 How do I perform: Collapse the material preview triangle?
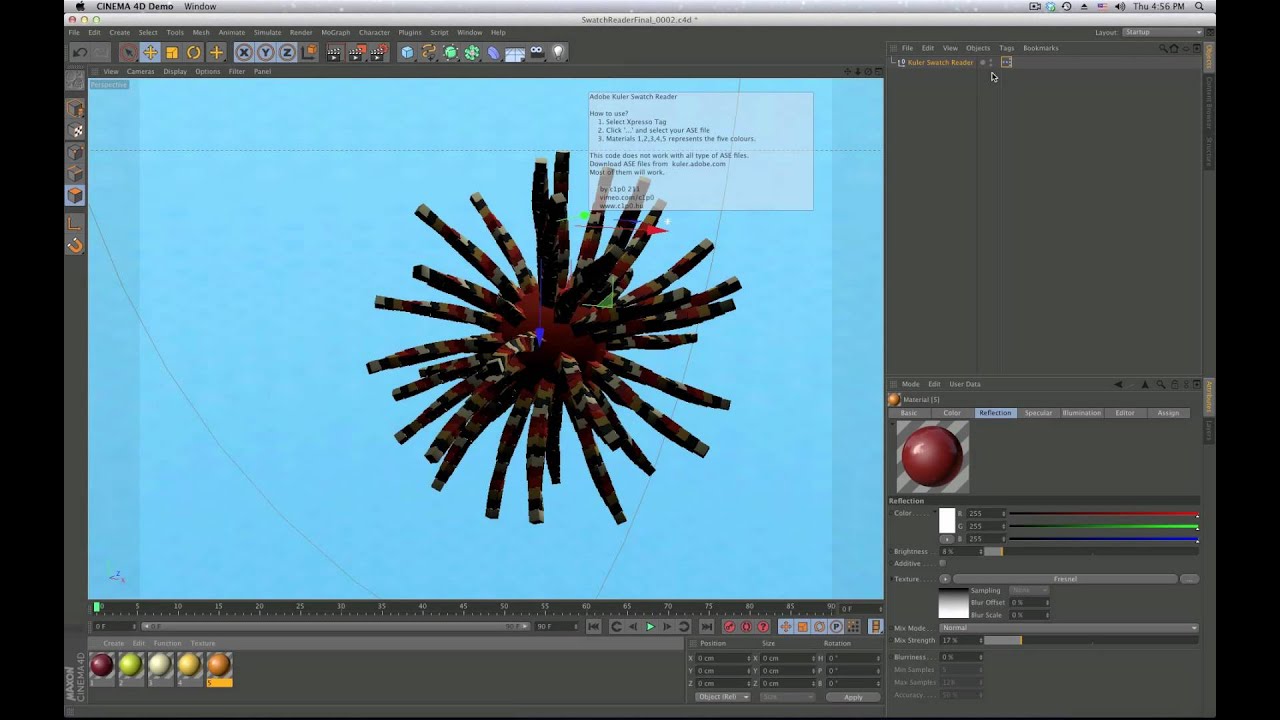[892, 424]
